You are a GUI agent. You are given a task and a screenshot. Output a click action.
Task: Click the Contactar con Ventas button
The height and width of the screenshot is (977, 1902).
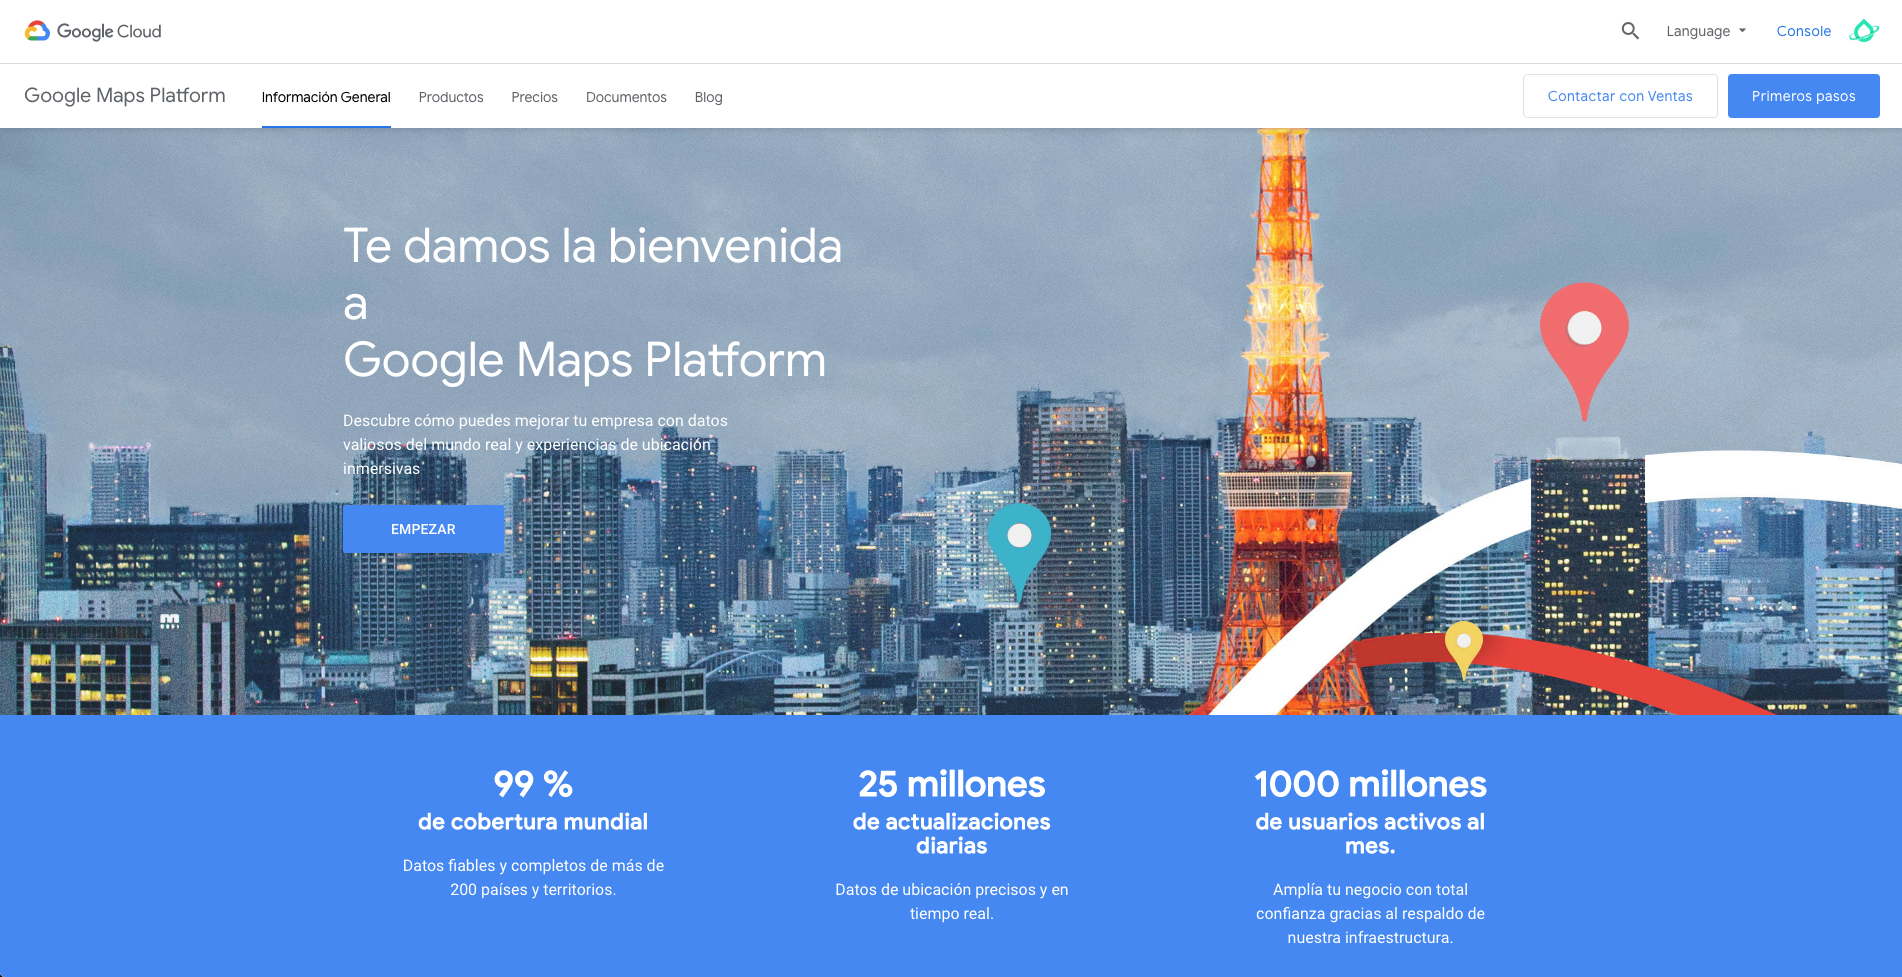pyautogui.click(x=1620, y=96)
